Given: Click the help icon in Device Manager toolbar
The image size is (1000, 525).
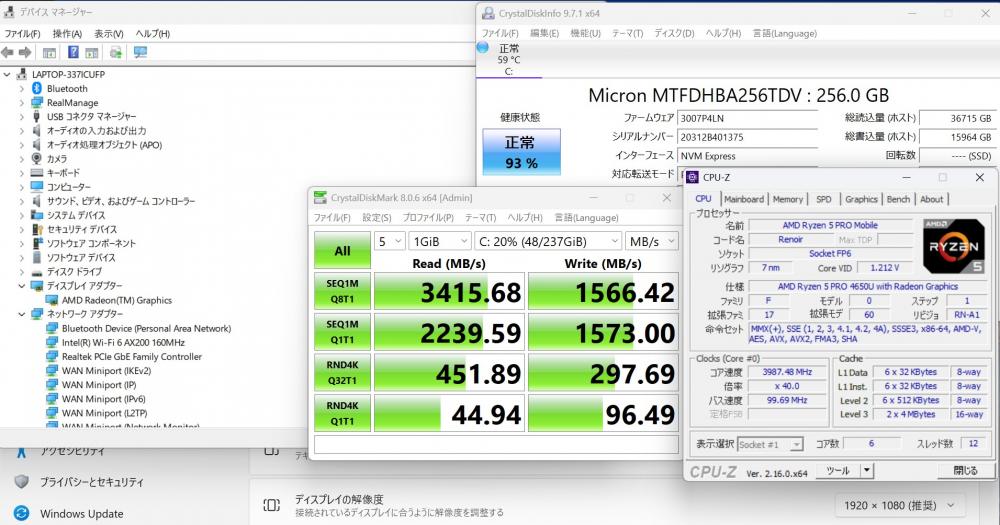Looking at the screenshot, I should 73,52.
